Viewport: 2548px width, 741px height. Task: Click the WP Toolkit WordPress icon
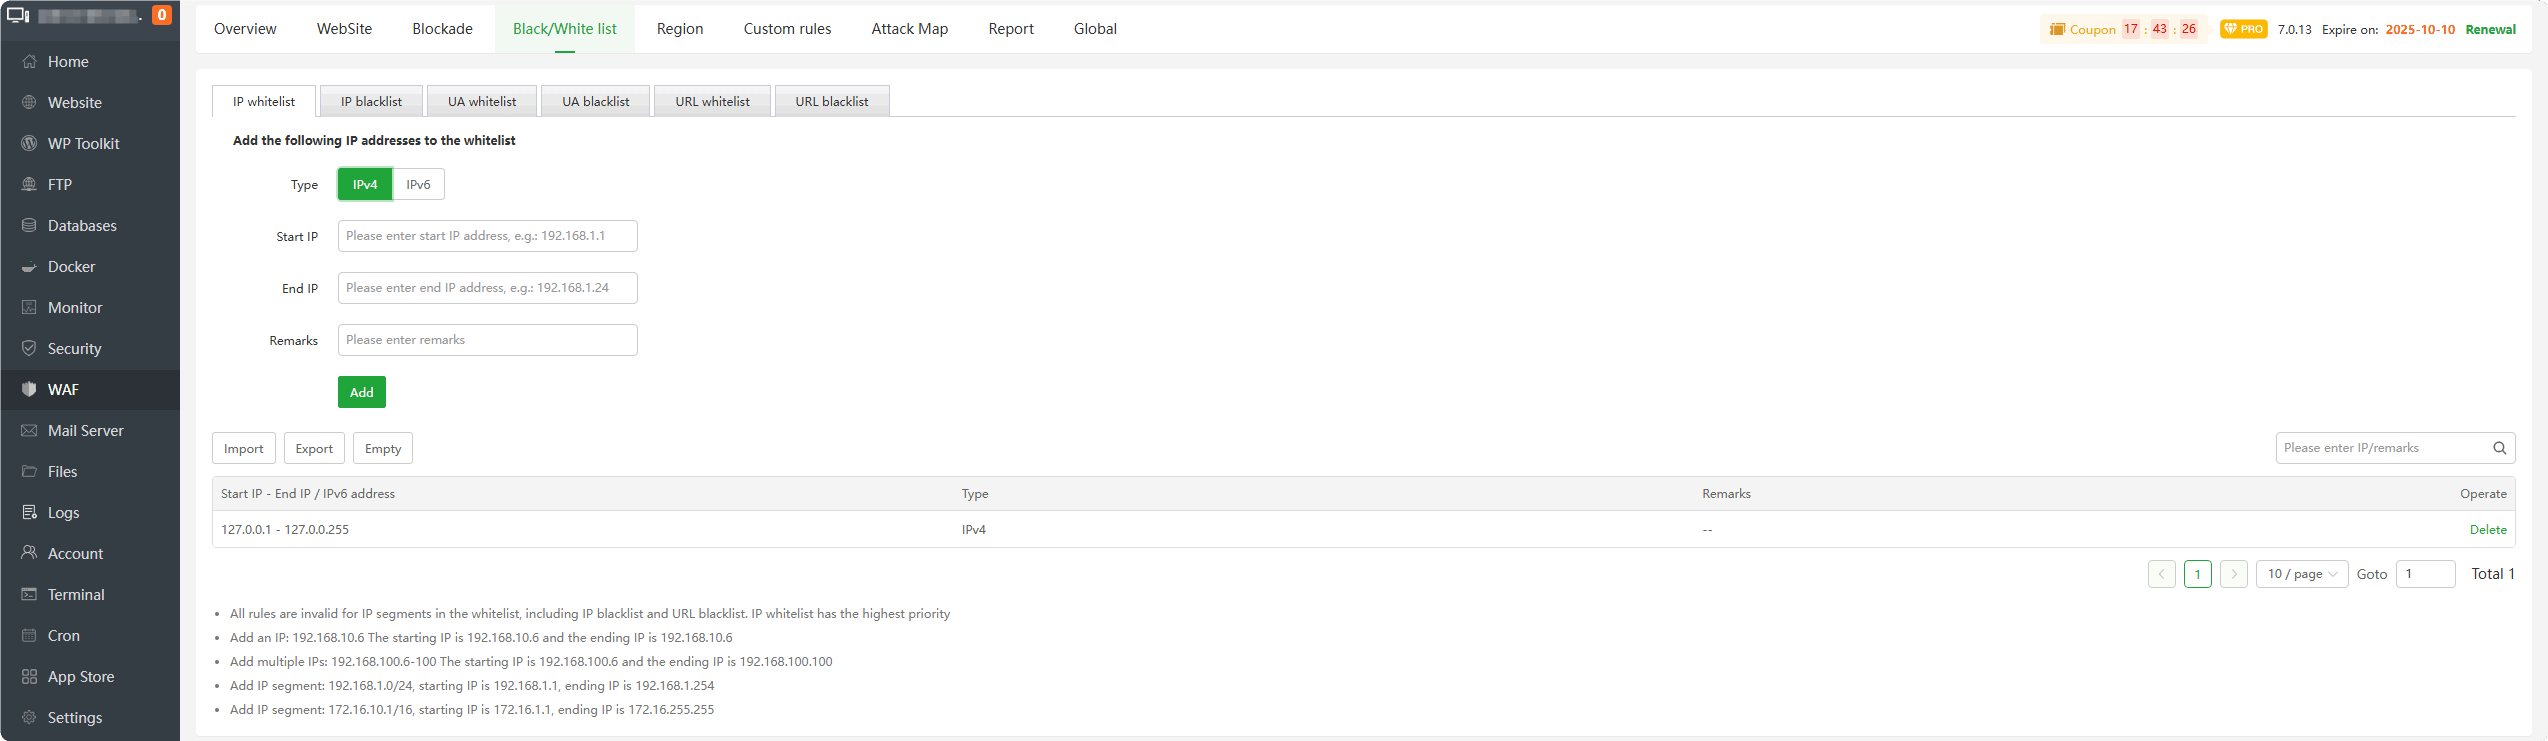(29, 143)
